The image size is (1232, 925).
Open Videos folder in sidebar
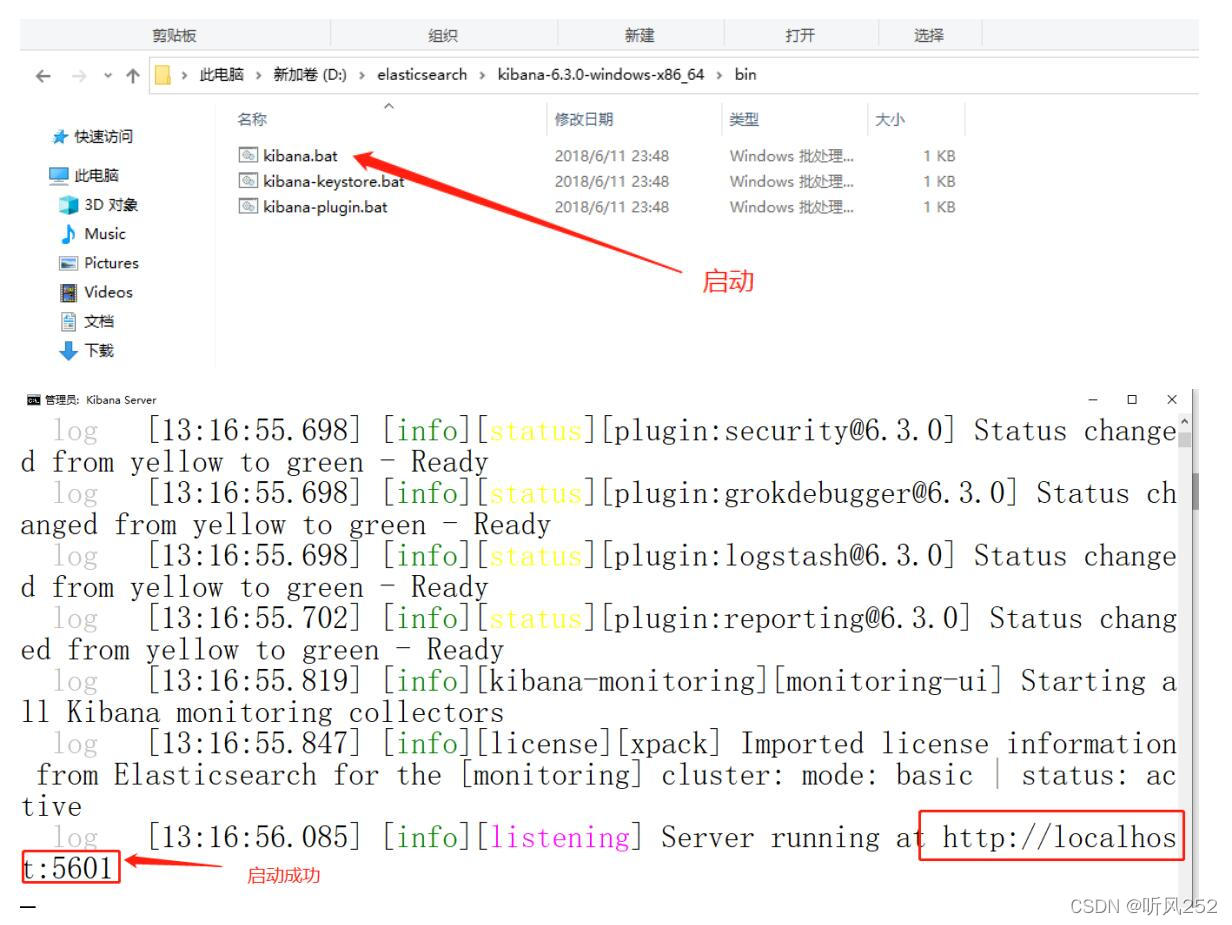point(108,292)
